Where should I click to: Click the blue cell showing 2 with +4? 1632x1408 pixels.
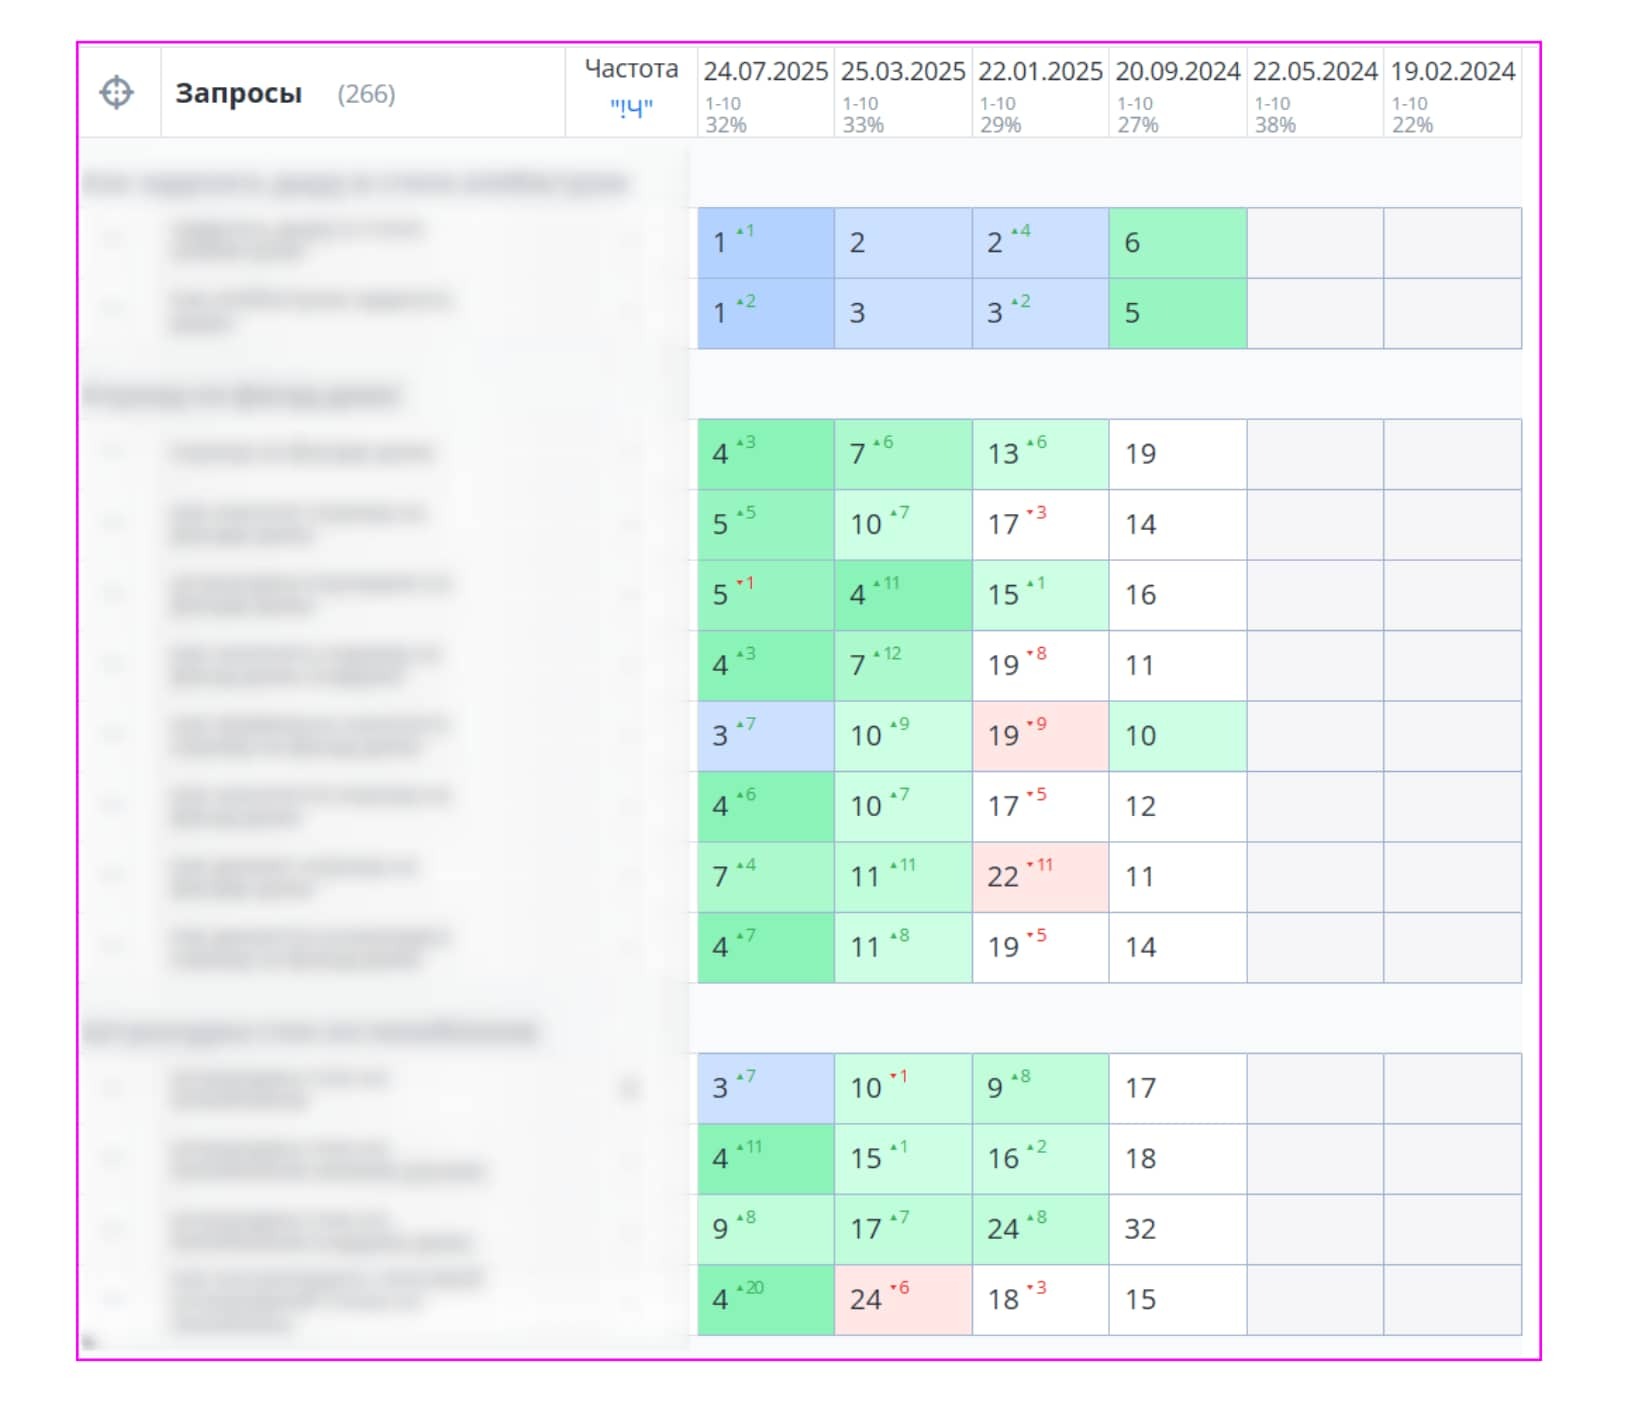pyautogui.click(x=1039, y=243)
